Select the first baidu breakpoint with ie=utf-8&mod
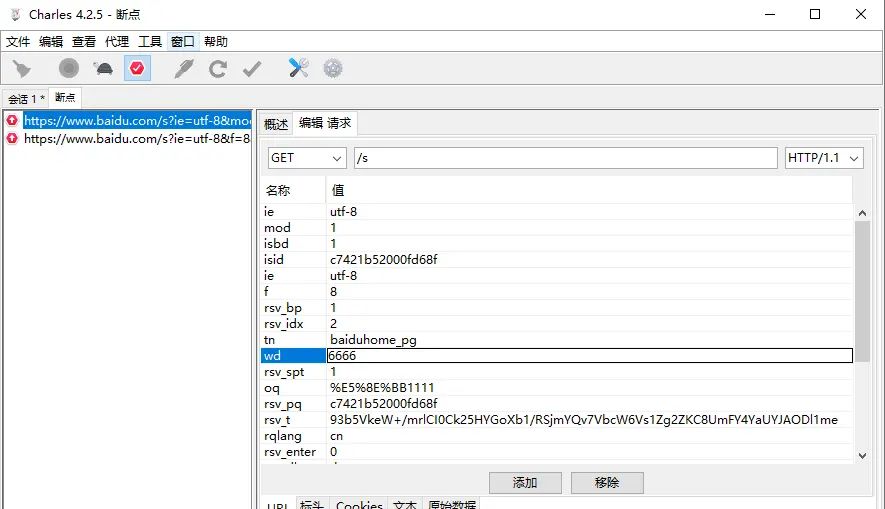The height and width of the screenshot is (509, 885). [x=137, y=120]
